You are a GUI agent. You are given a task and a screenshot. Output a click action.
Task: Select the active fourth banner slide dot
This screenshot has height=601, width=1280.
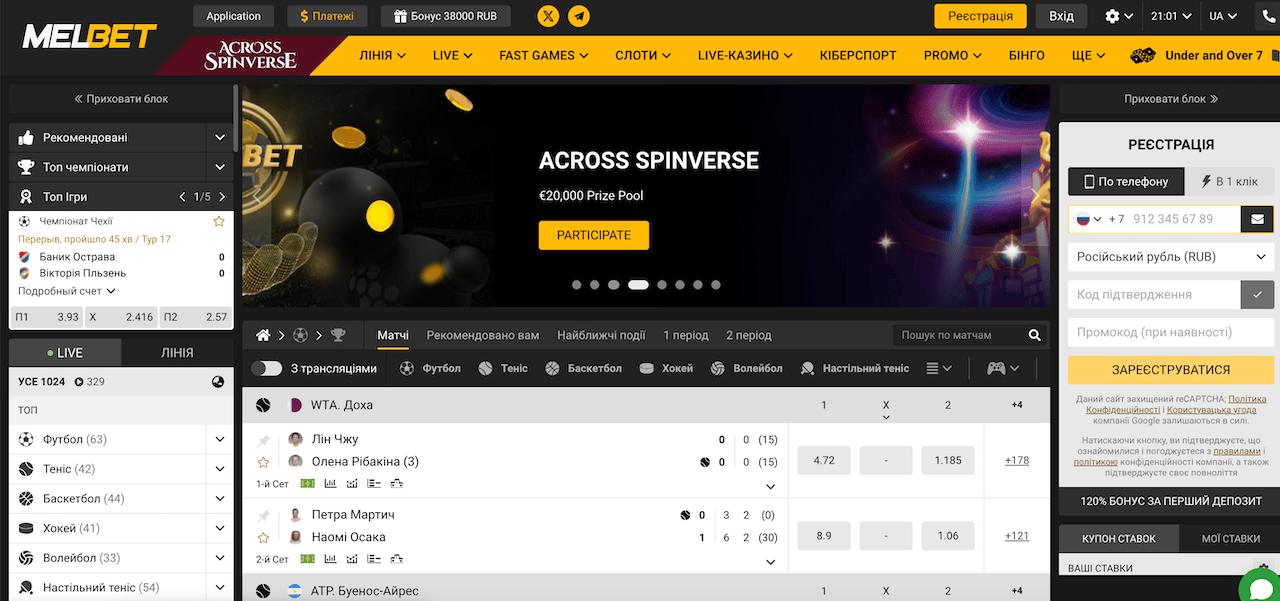[x=638, y=285]
